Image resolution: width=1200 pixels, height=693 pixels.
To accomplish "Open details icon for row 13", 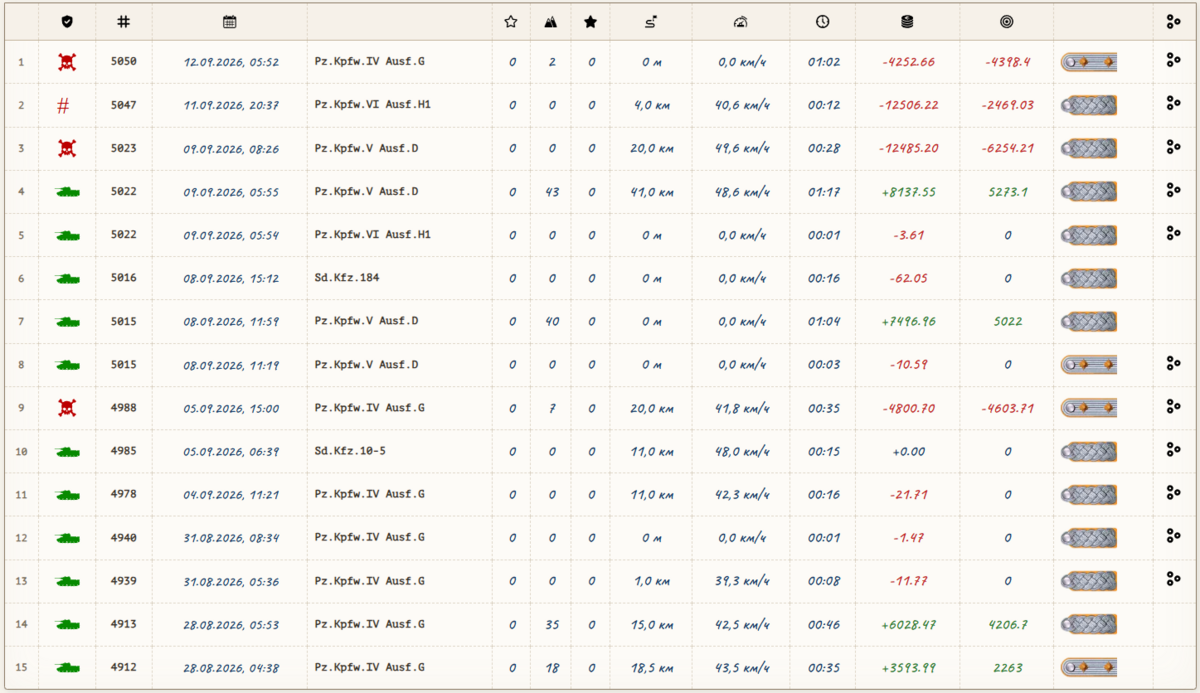I will [x=1174, y=578].
